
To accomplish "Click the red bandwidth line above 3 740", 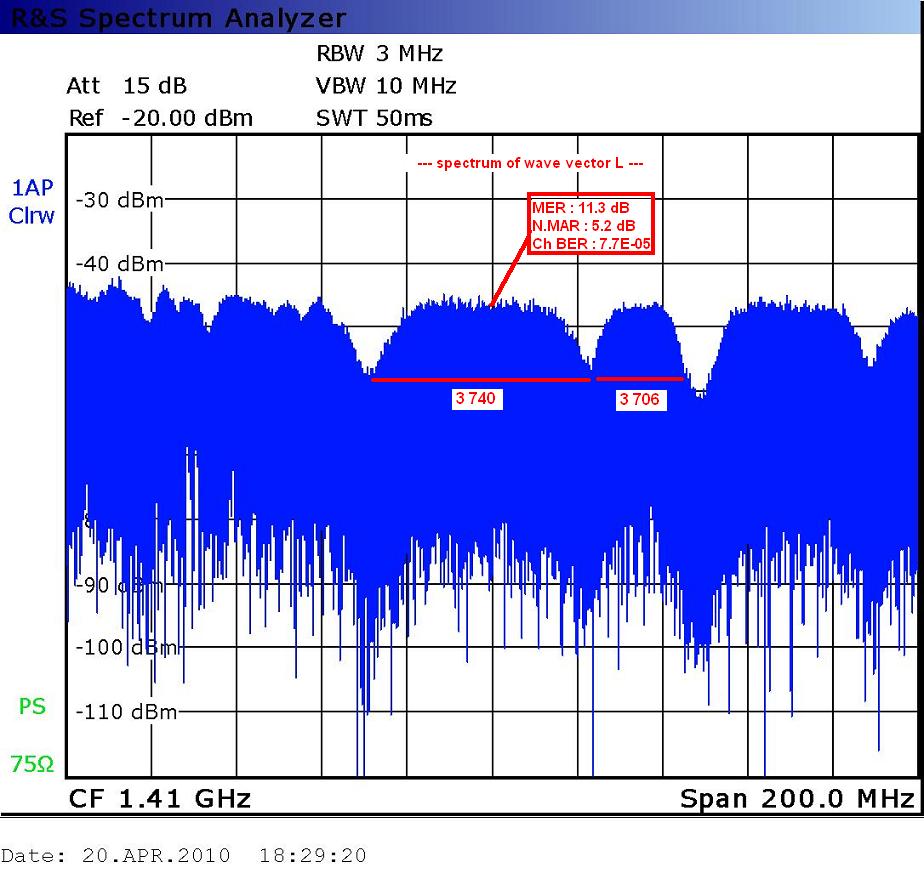I will coord(480,380).
